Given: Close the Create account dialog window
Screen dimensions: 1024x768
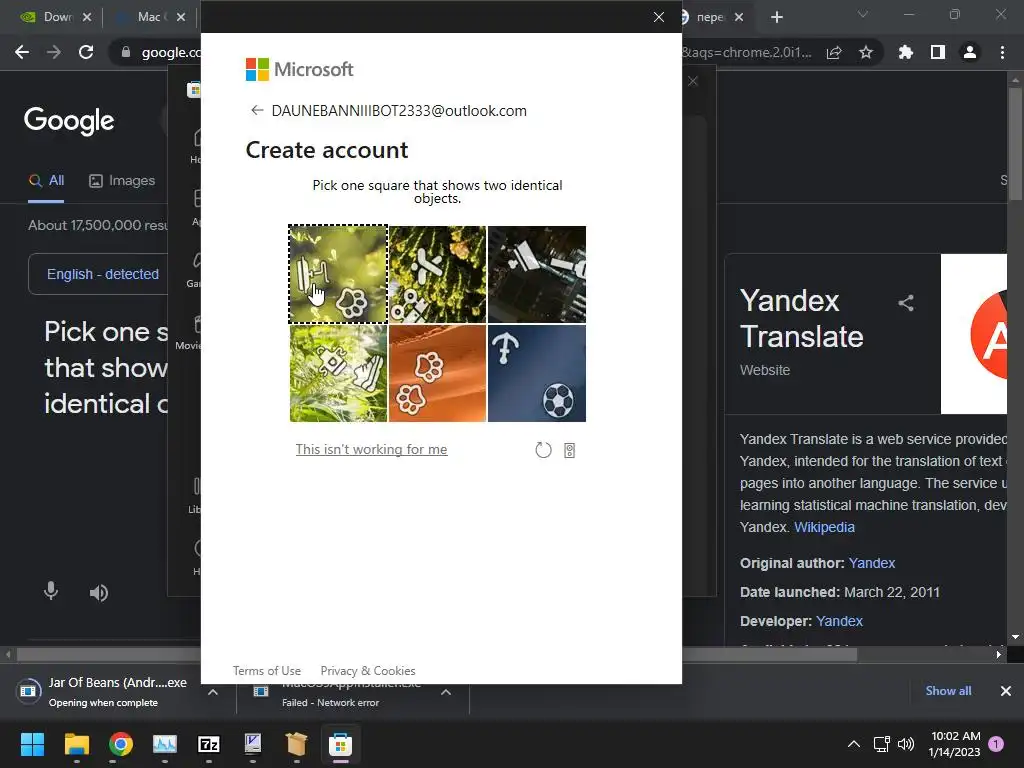Looking at the screenshot, I should coord(659,17).
